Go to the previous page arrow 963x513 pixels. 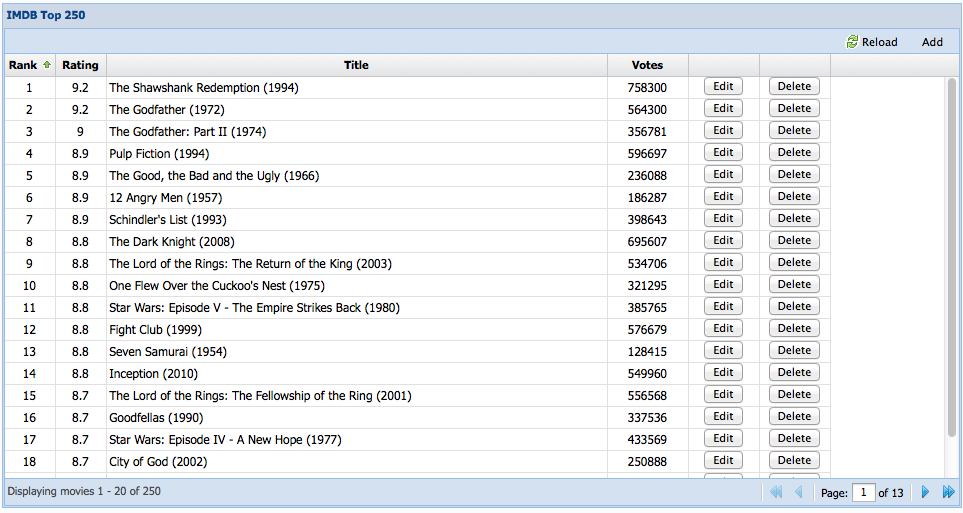[798, 492]
